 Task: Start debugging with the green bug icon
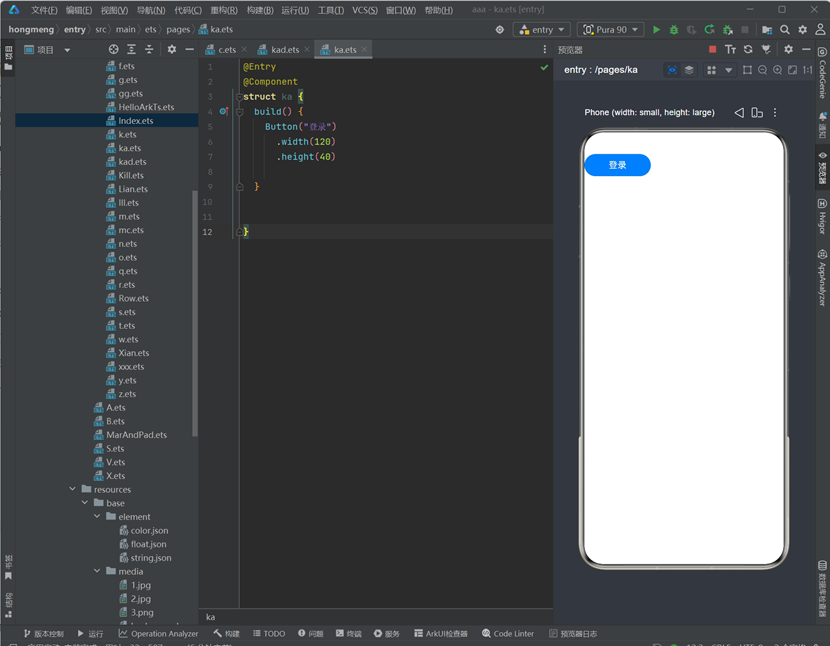674,30
